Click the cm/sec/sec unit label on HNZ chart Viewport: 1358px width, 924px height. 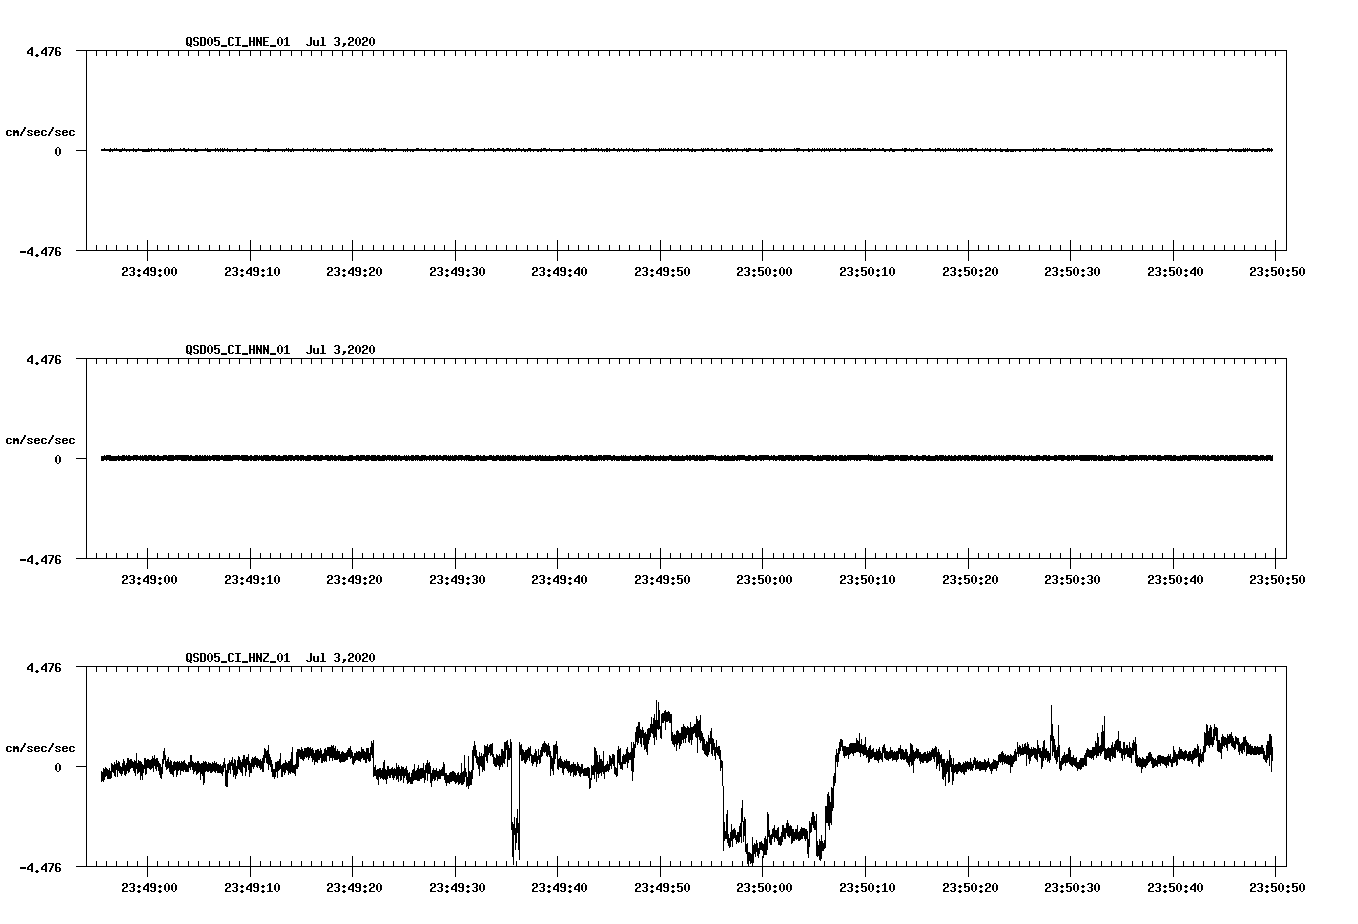click(x=40, y=748)
